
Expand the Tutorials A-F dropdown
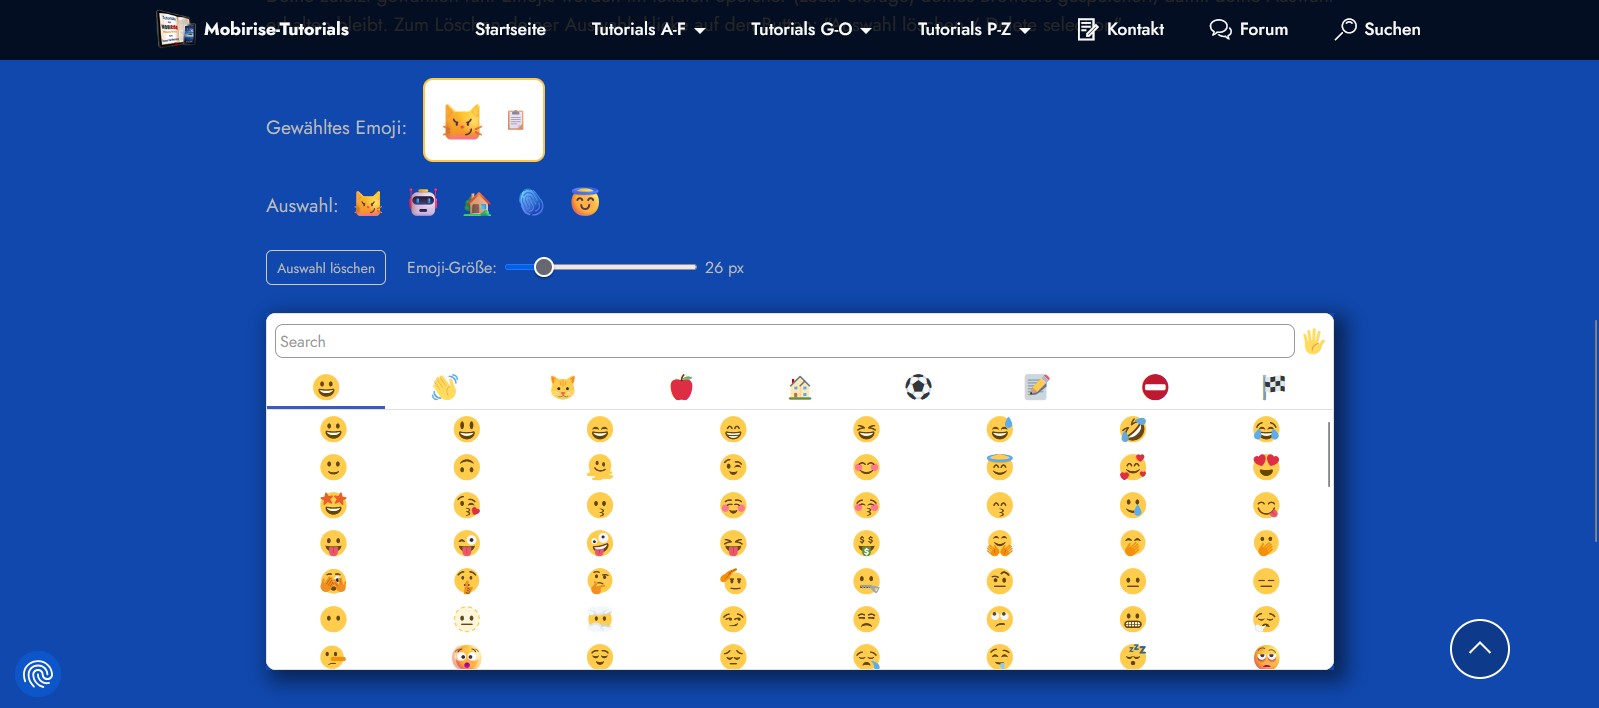click(x=648, y=30)
